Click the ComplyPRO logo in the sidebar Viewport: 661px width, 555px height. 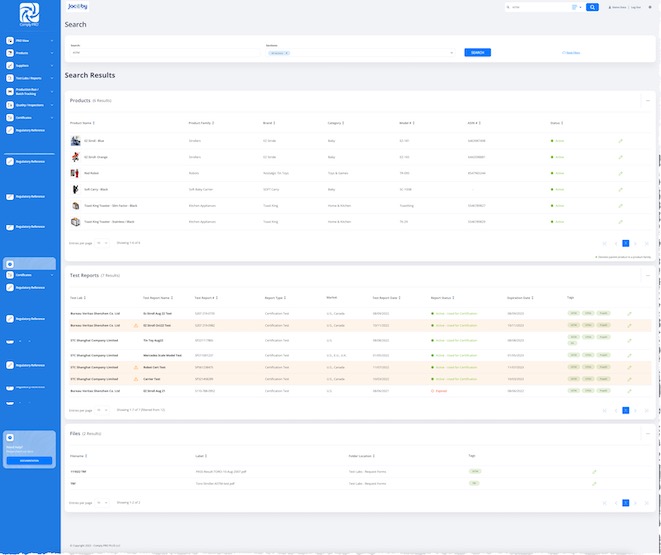29,15
